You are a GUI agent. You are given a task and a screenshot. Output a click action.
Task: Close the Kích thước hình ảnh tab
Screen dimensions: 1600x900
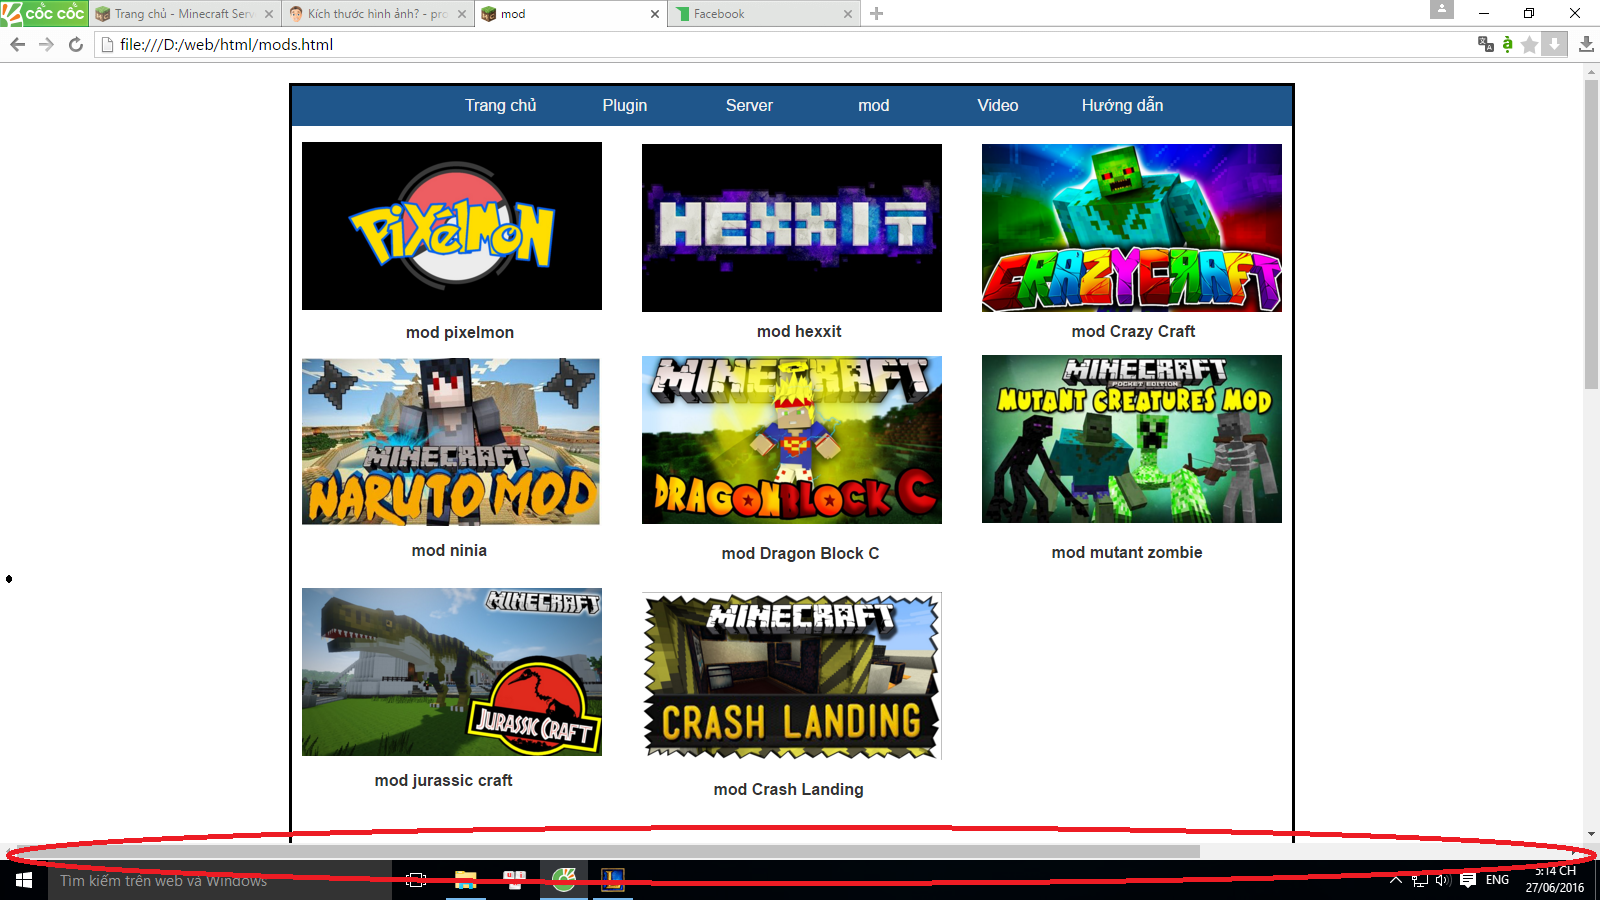click(x=461, y=14)
